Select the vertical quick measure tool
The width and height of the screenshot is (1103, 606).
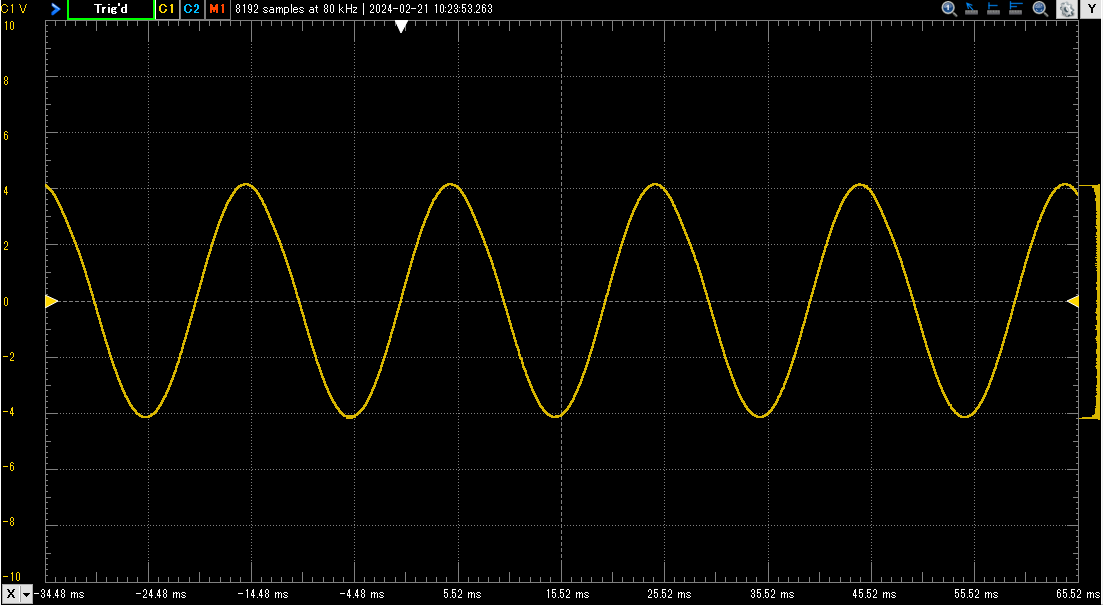(x=994, y=9)
